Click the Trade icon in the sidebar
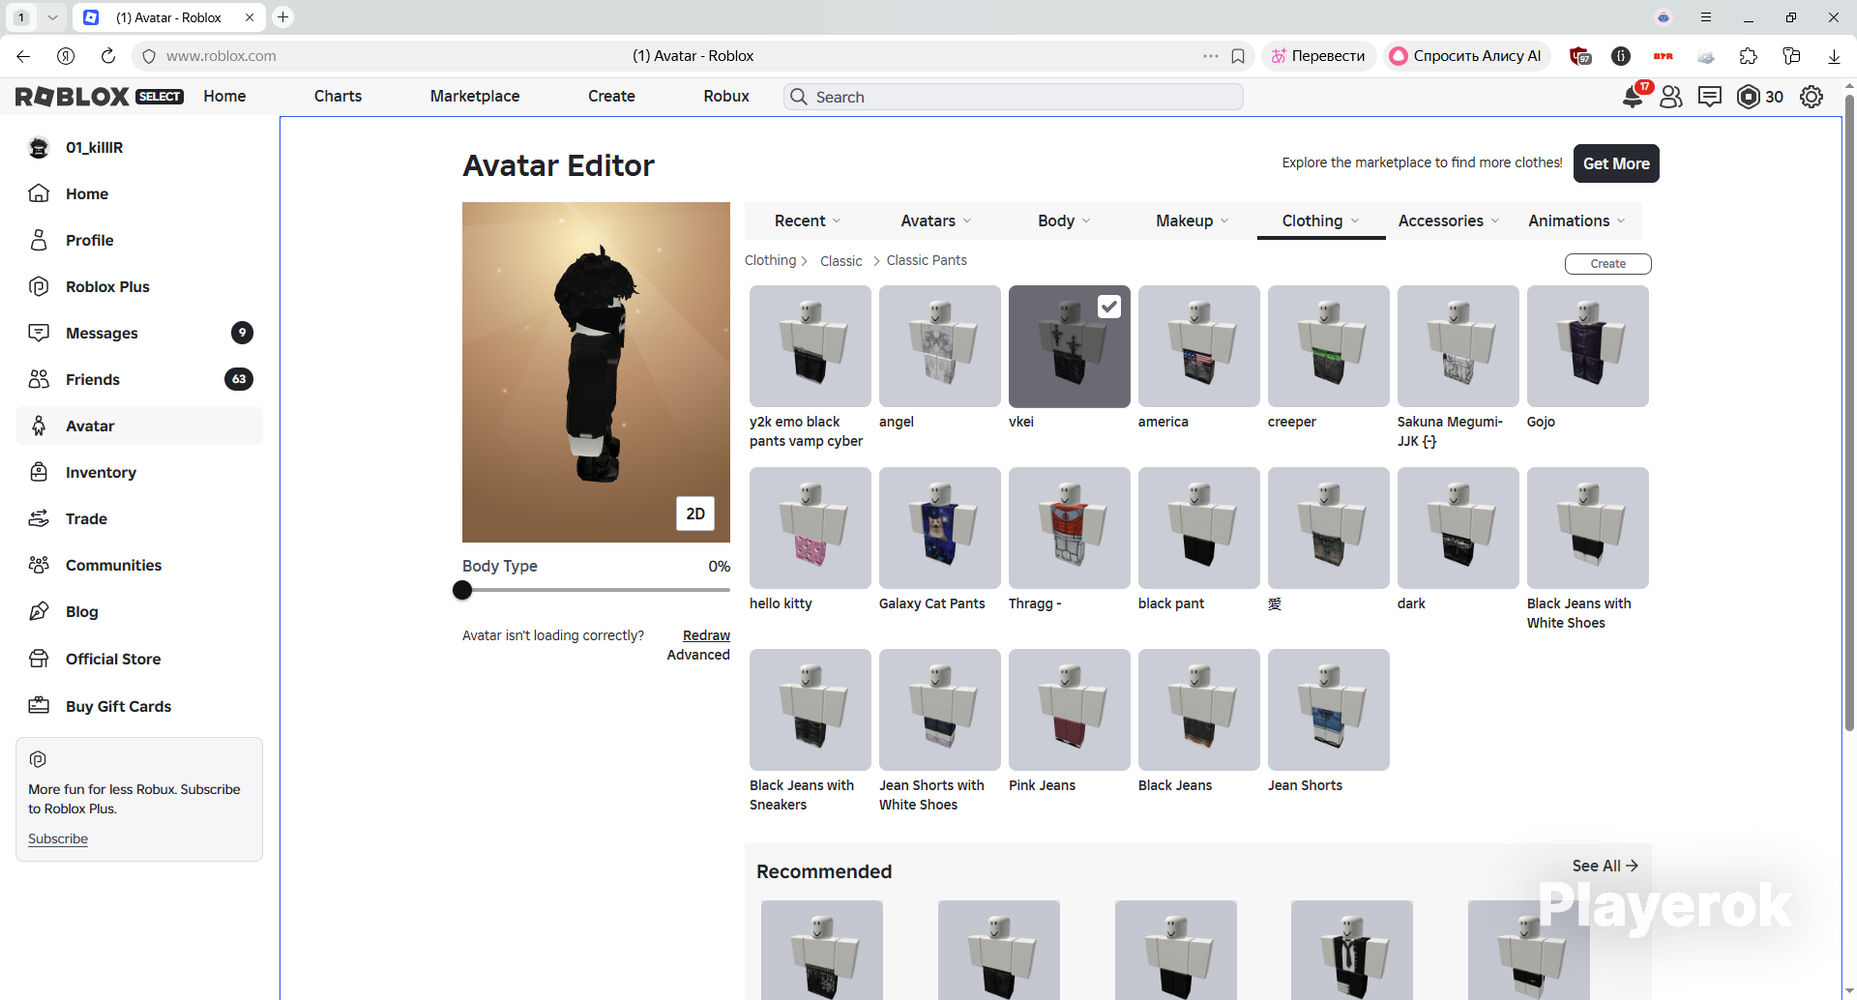Image resolution: width=1857 pixels, height=1000 pixels. point(39,518)
